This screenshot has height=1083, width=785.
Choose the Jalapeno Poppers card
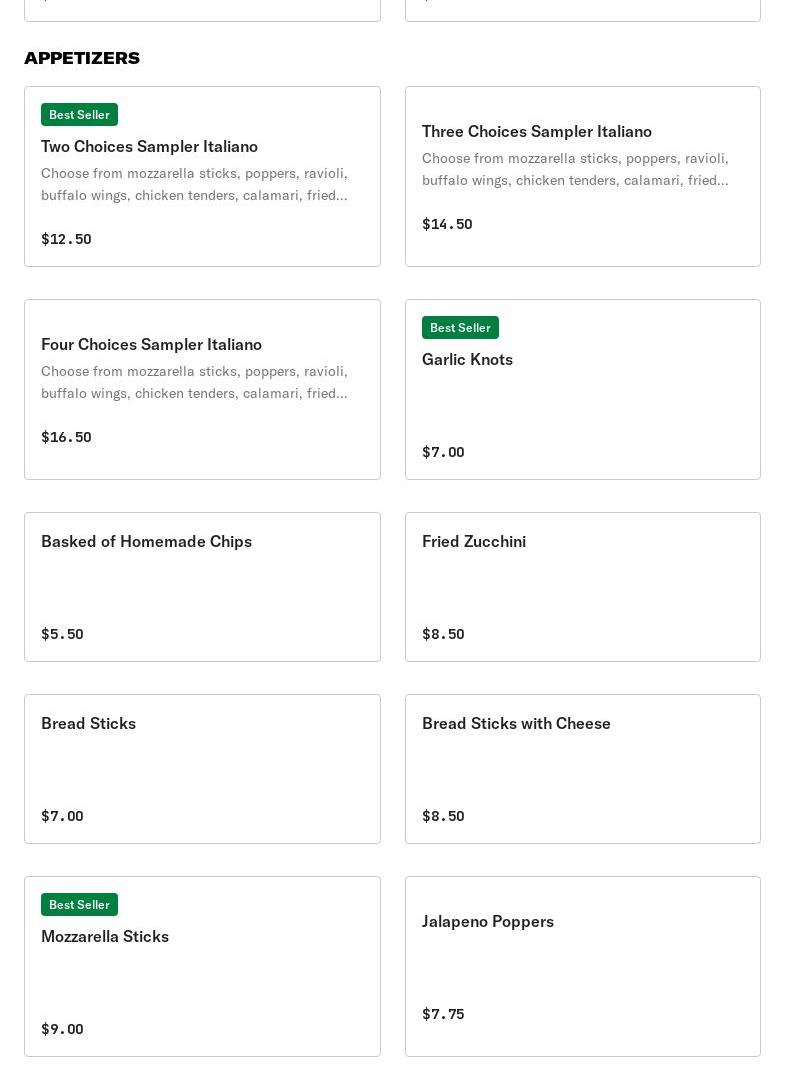coord(583,966)
